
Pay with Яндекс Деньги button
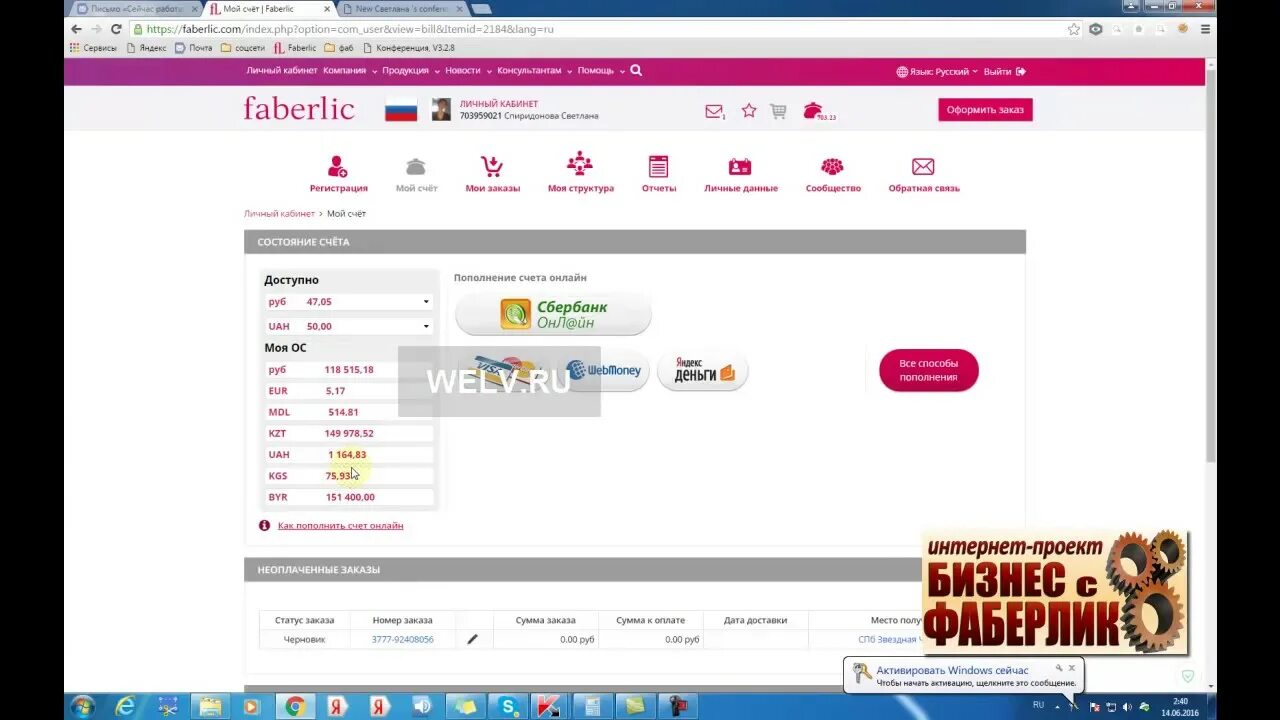[x=703, y=371]
